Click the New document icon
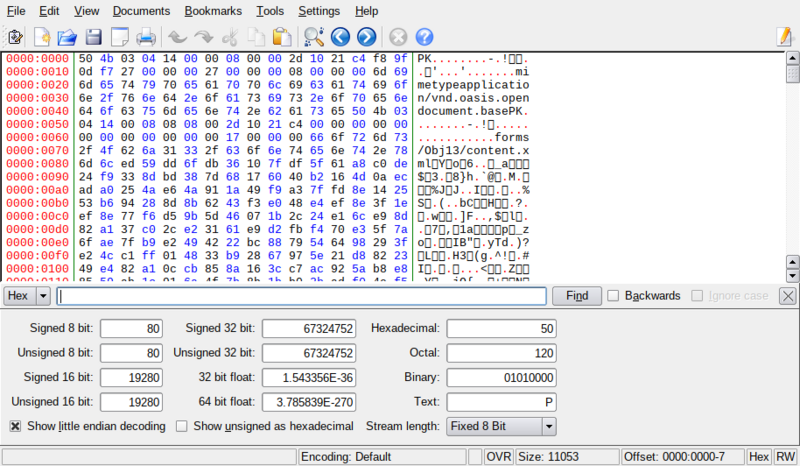 click(42, 37)
